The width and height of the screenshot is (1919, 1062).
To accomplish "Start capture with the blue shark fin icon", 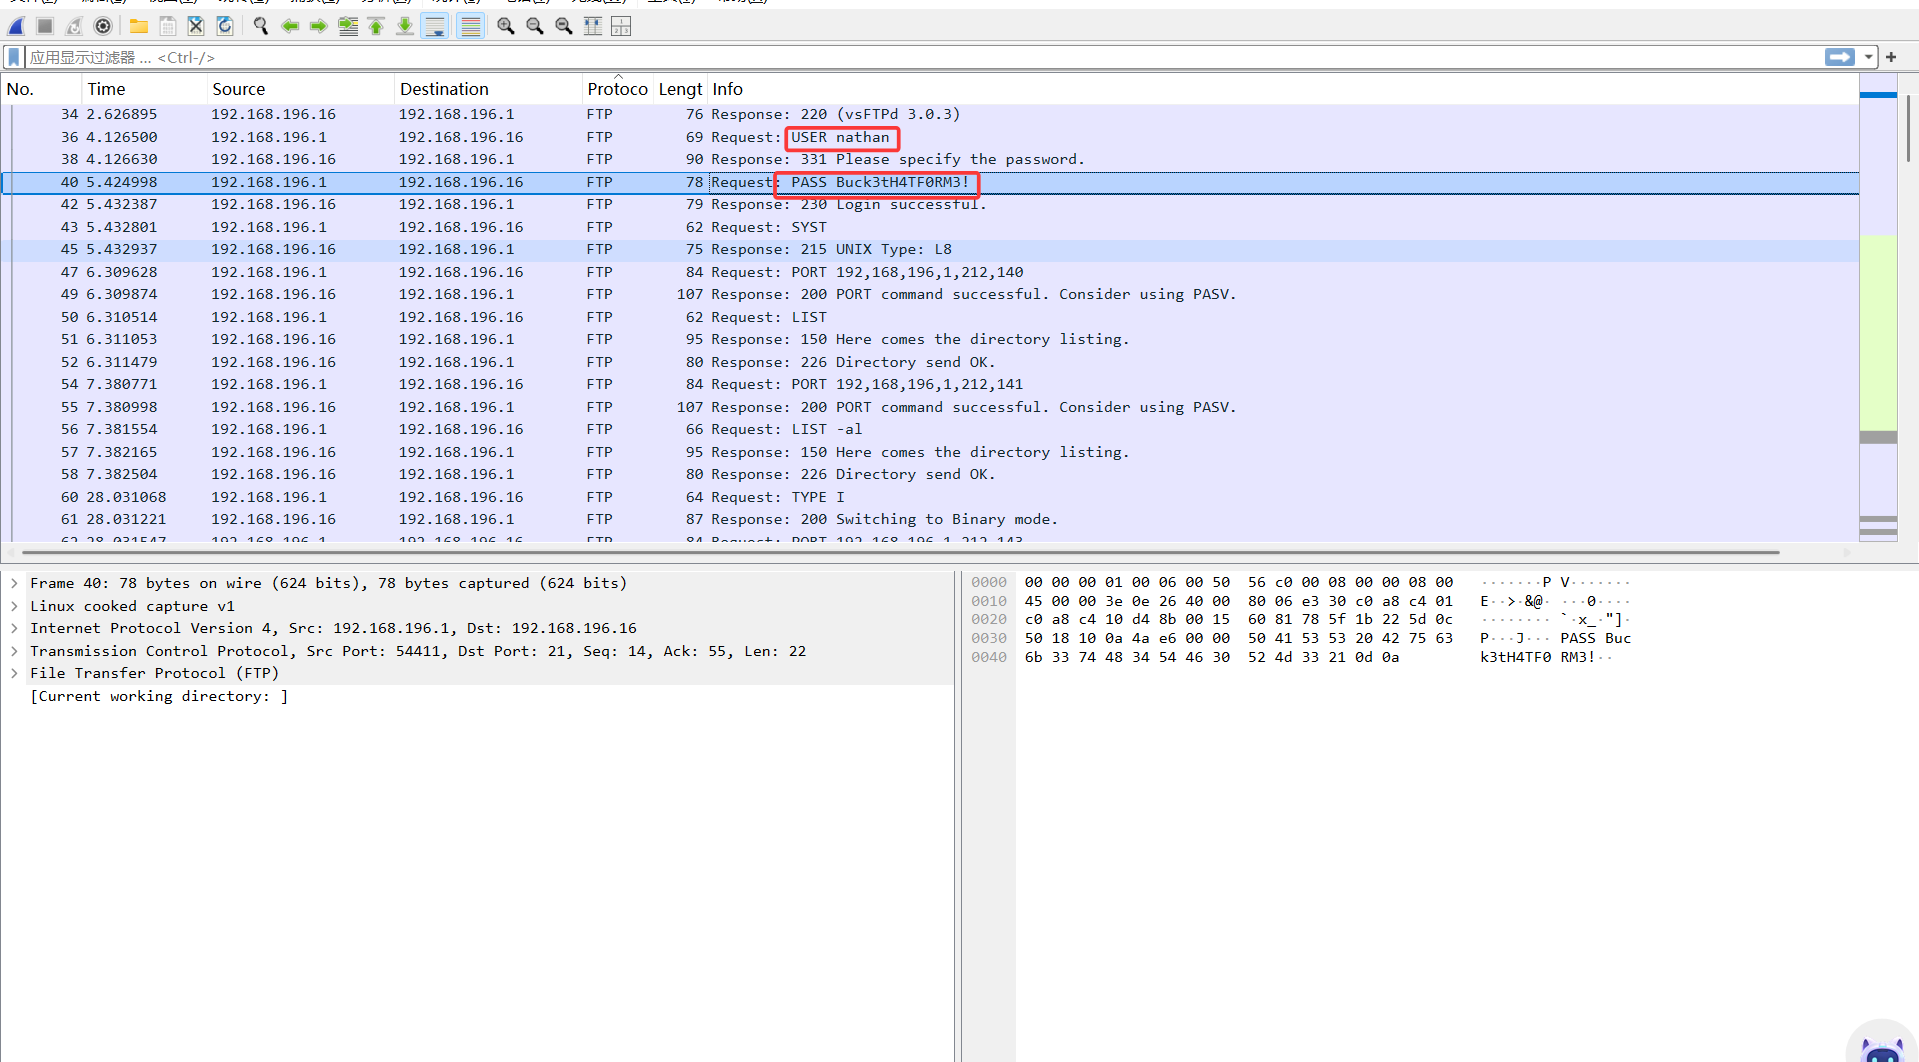I will point(17,26).
